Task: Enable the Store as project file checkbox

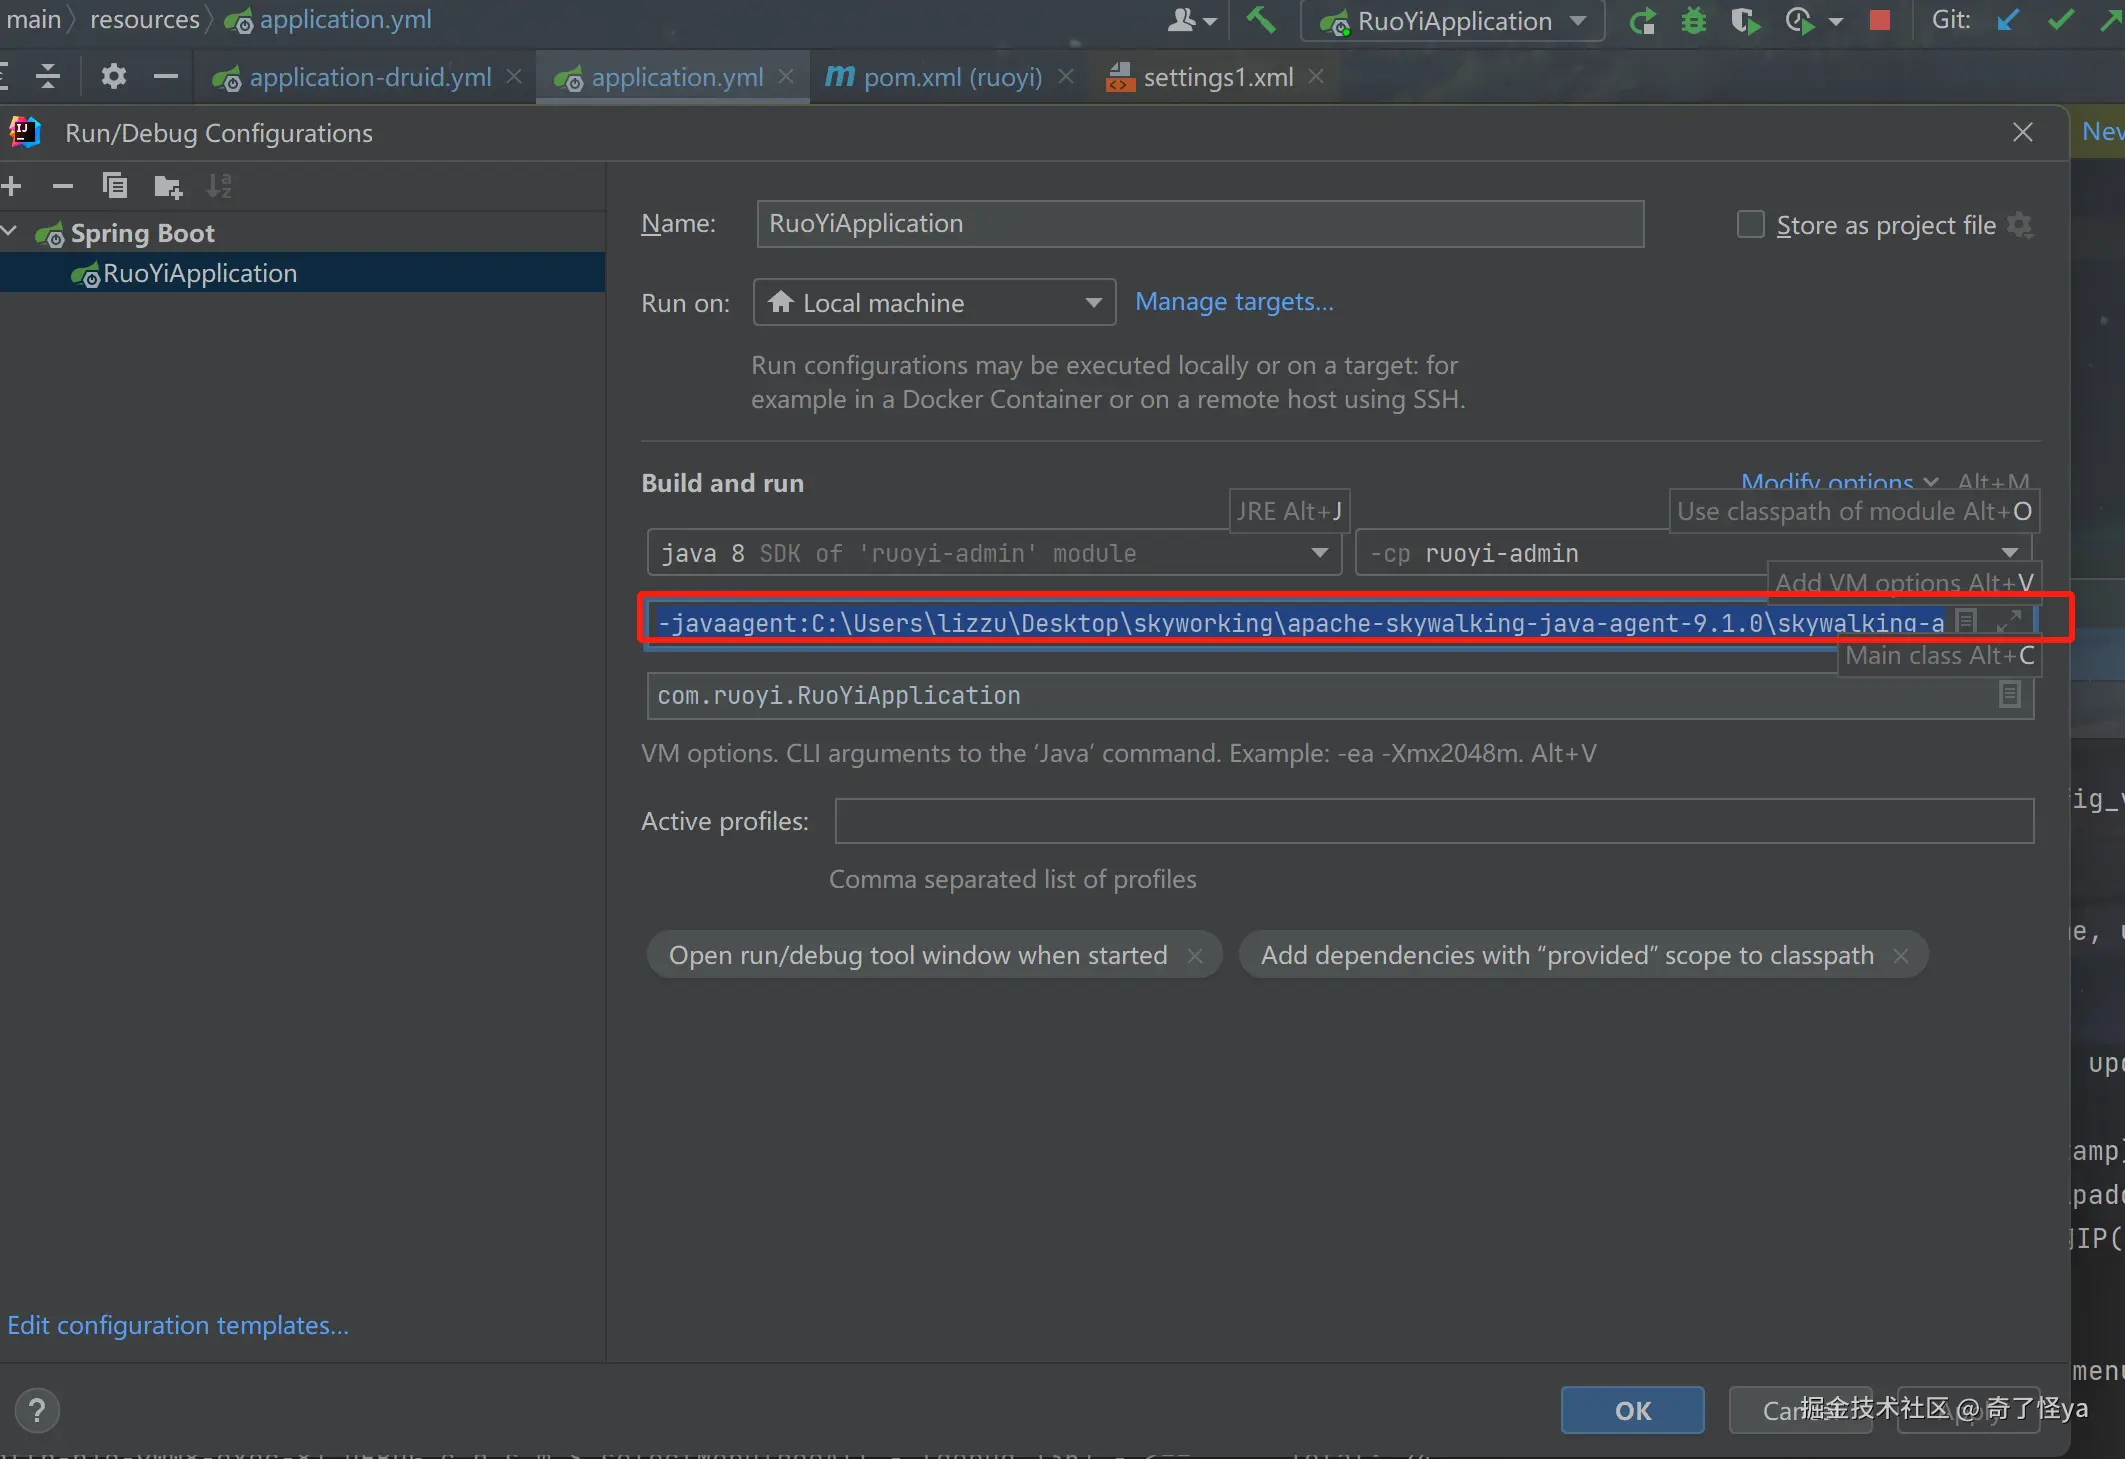Action: (x=1750, y=225)
